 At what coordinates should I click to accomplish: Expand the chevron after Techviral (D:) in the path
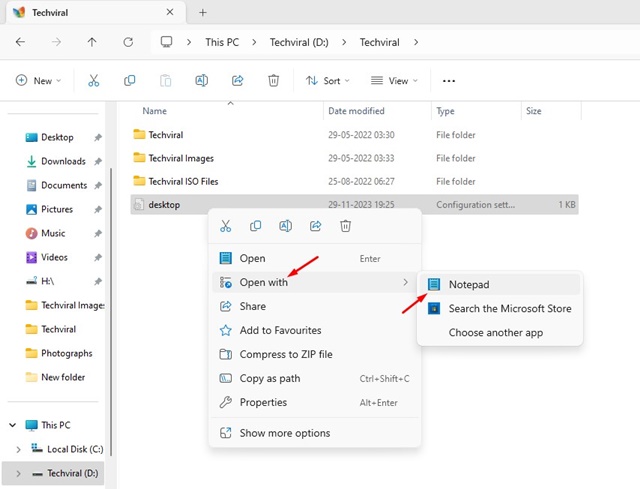click(344, 42)
